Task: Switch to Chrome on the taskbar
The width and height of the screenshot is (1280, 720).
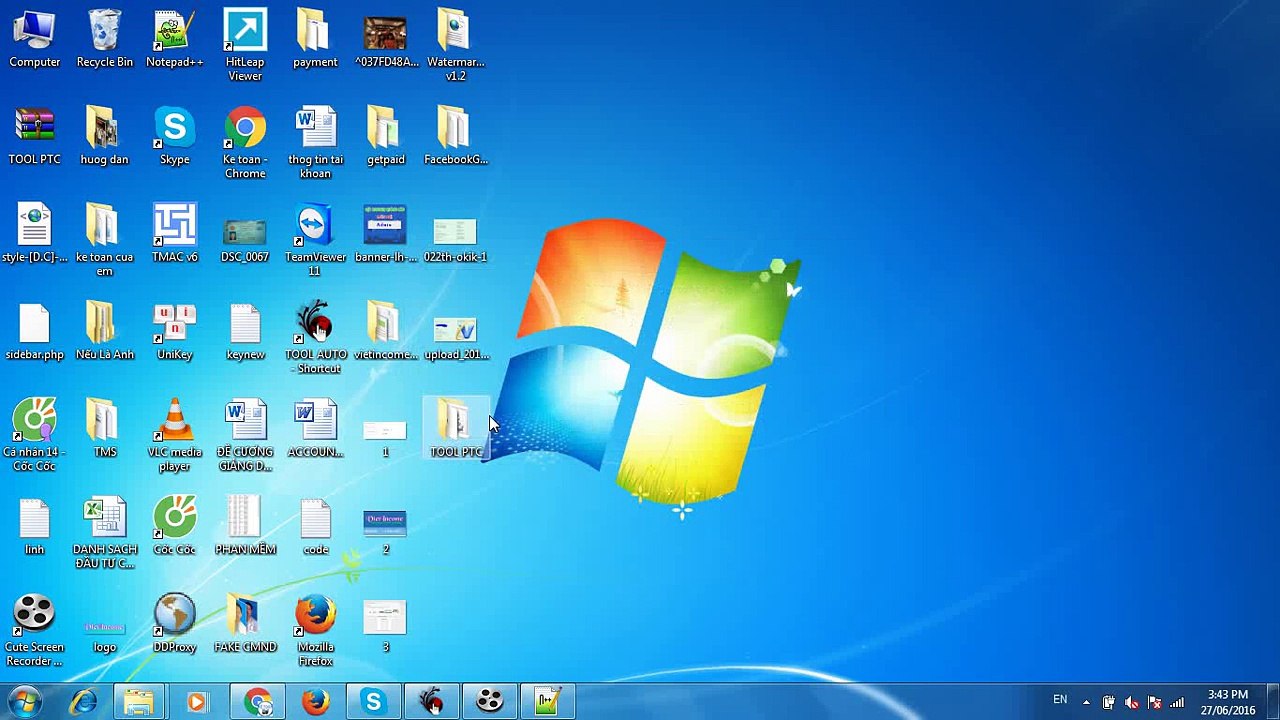Action: coord(258,702)
